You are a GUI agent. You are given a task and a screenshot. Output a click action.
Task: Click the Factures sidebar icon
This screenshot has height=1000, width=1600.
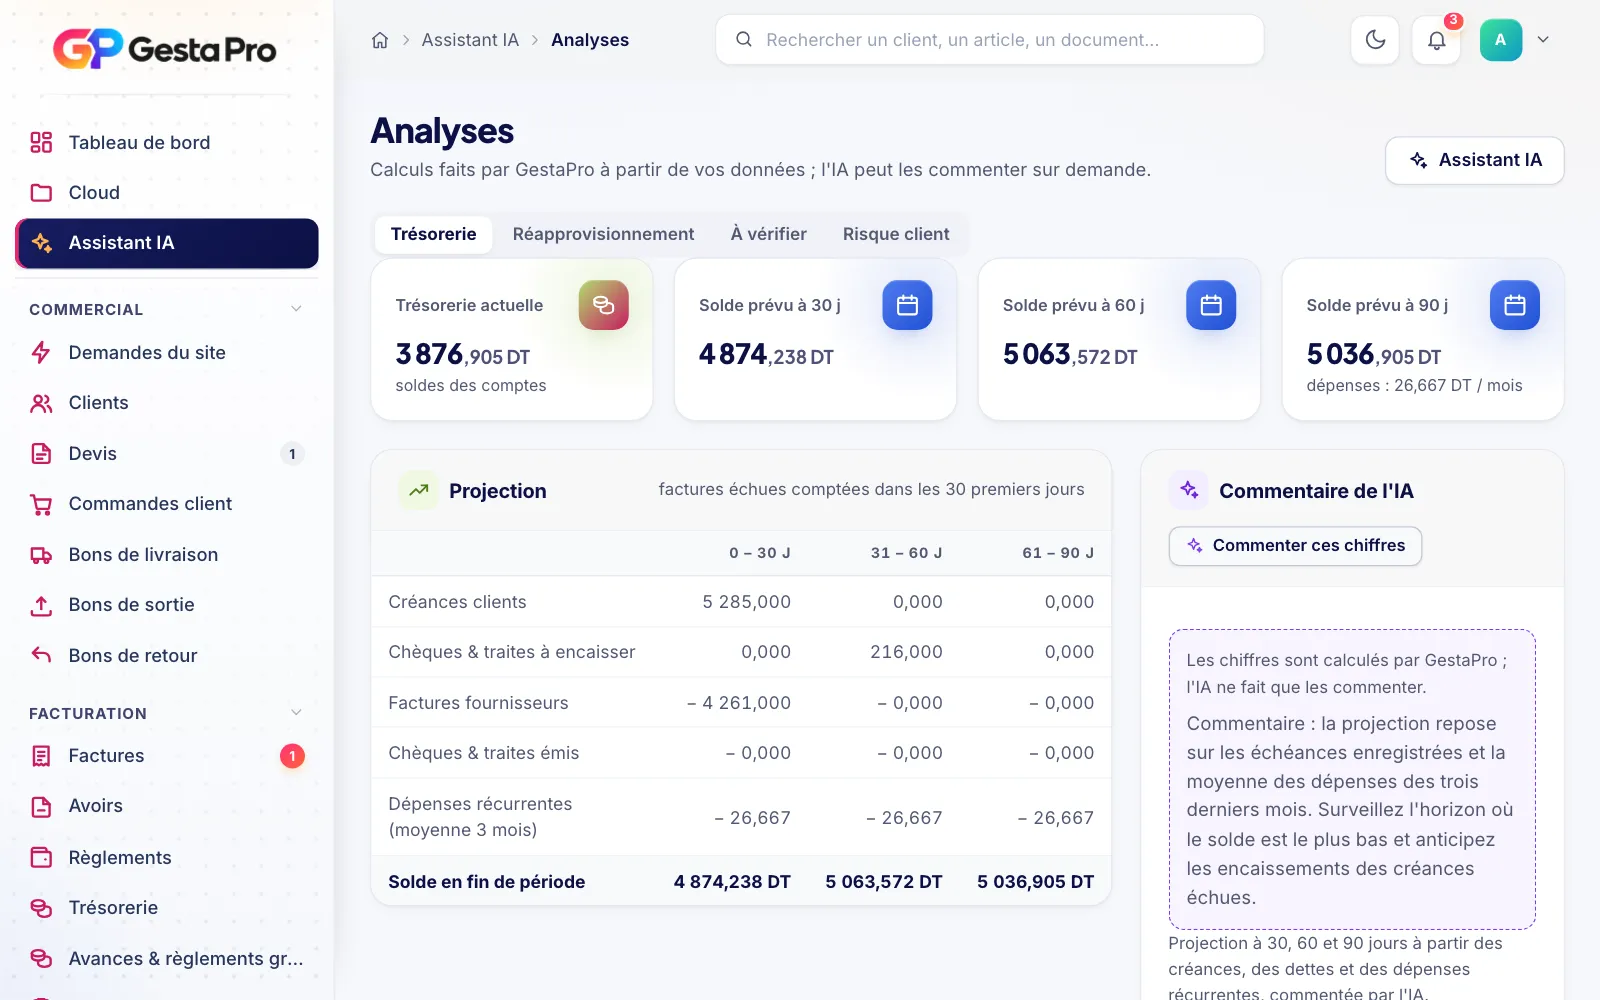coord(41,756)
